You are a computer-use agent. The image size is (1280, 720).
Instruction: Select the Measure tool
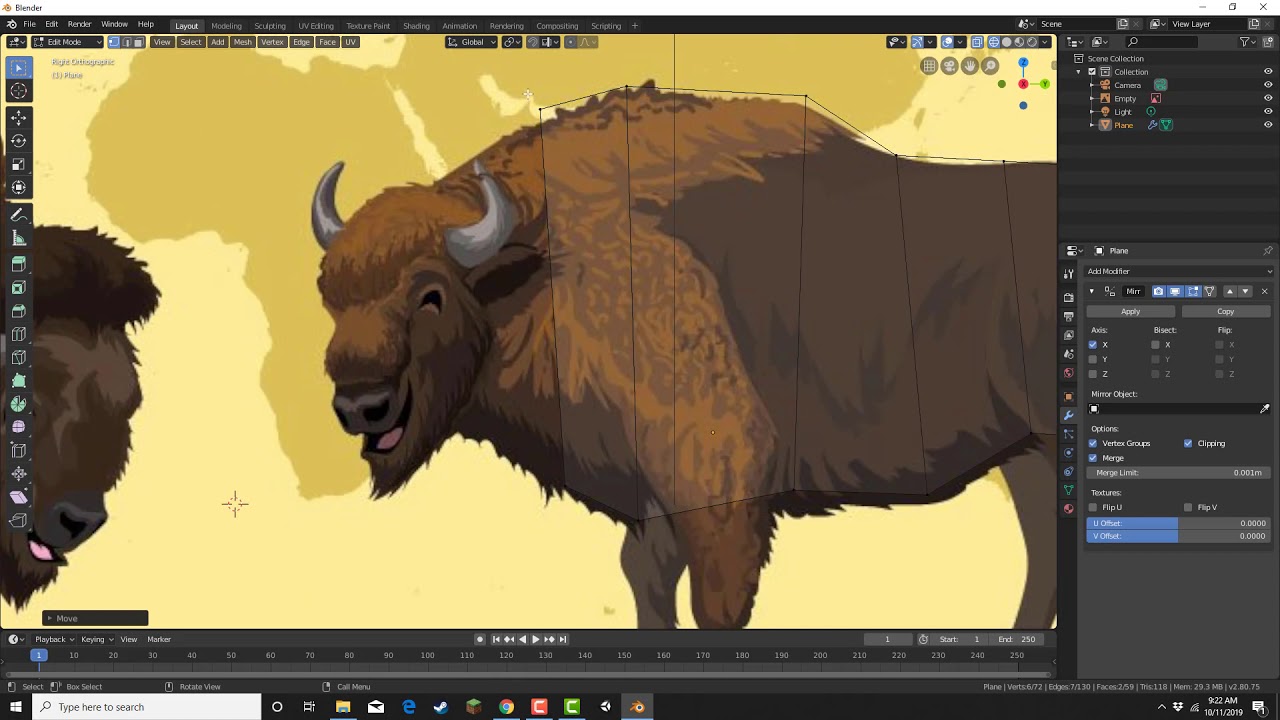coord(18,238)
